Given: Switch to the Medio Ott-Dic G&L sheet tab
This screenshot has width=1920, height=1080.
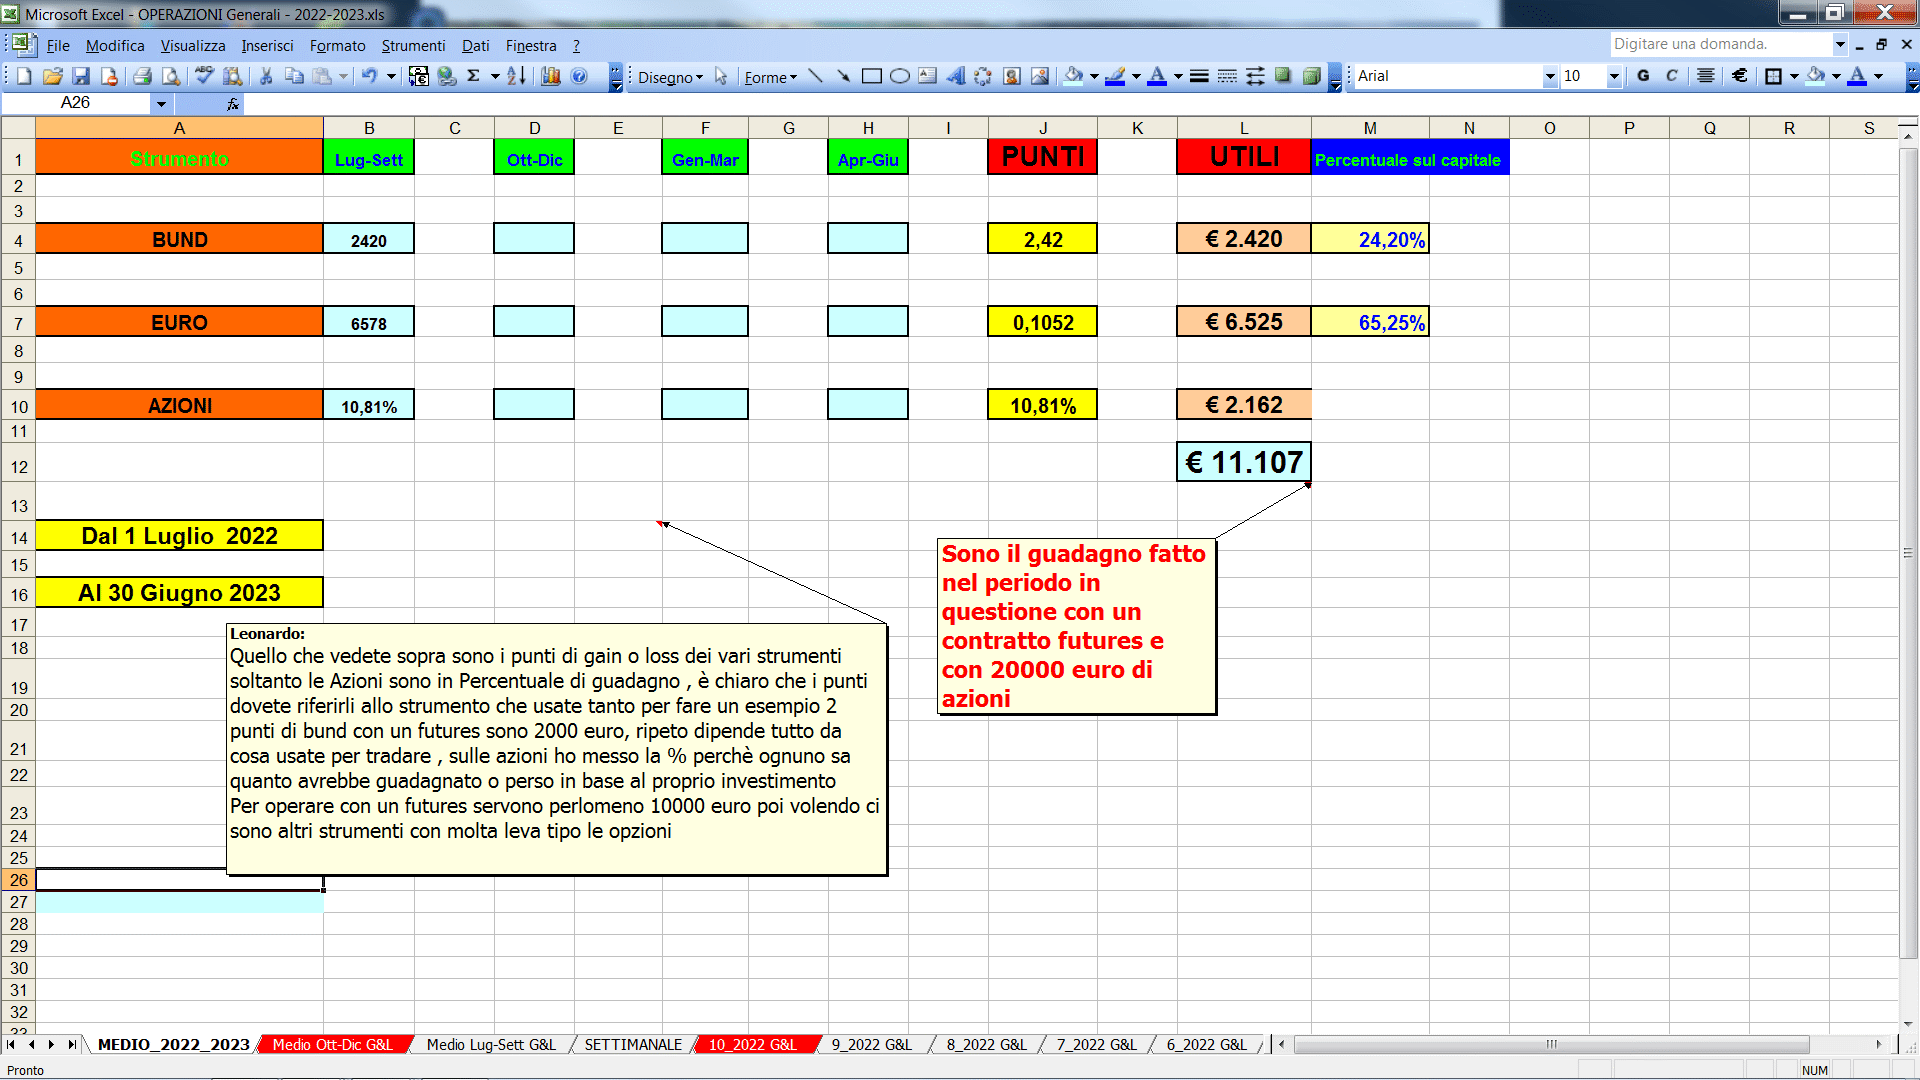Looking at the screenshot, I should 333,1044.
